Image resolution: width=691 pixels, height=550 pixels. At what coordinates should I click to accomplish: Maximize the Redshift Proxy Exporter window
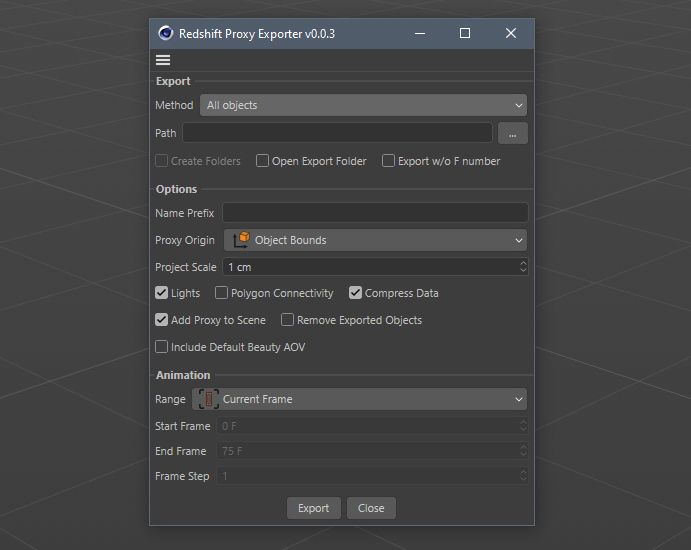point(465,33)
